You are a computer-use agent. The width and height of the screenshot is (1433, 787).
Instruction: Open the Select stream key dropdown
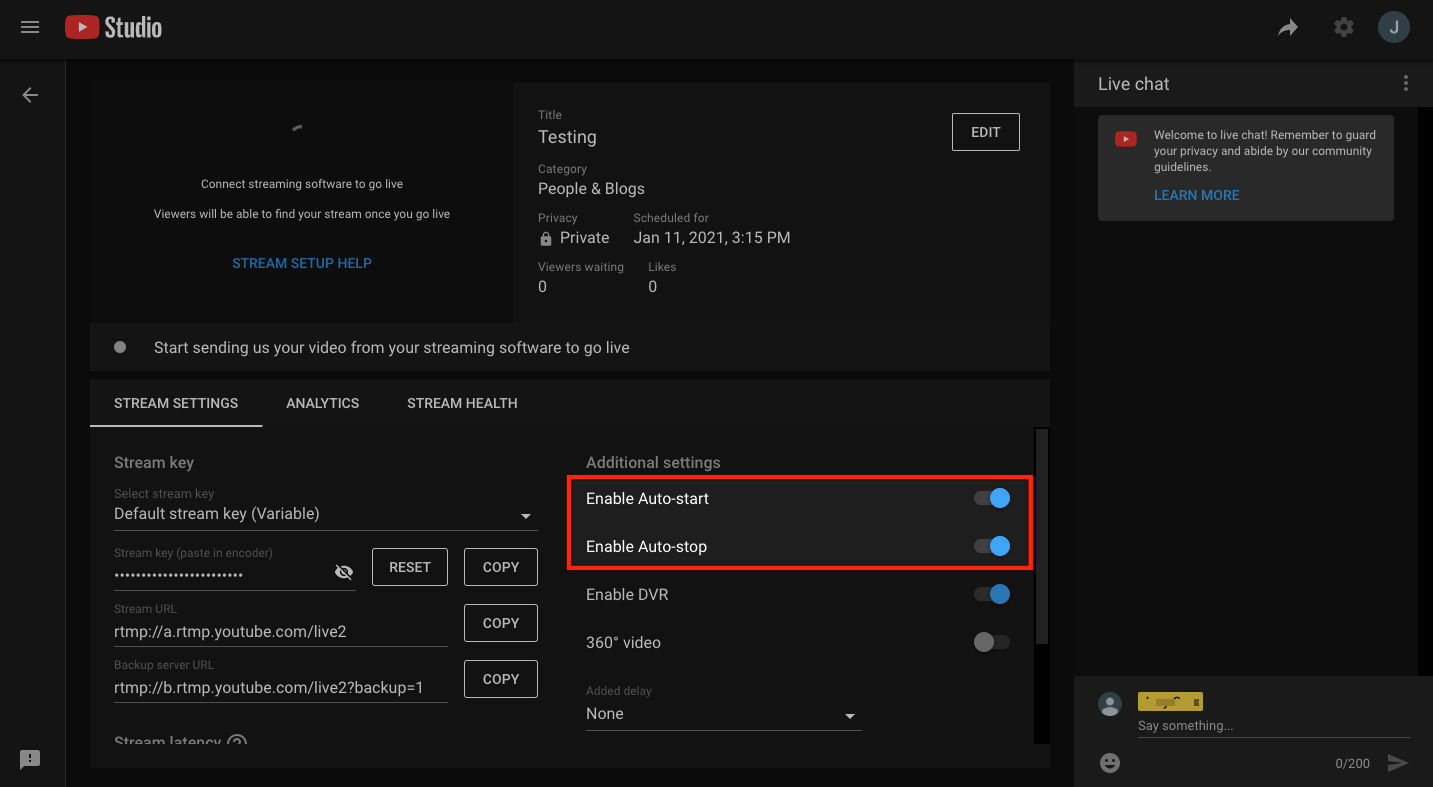(525, 515)
